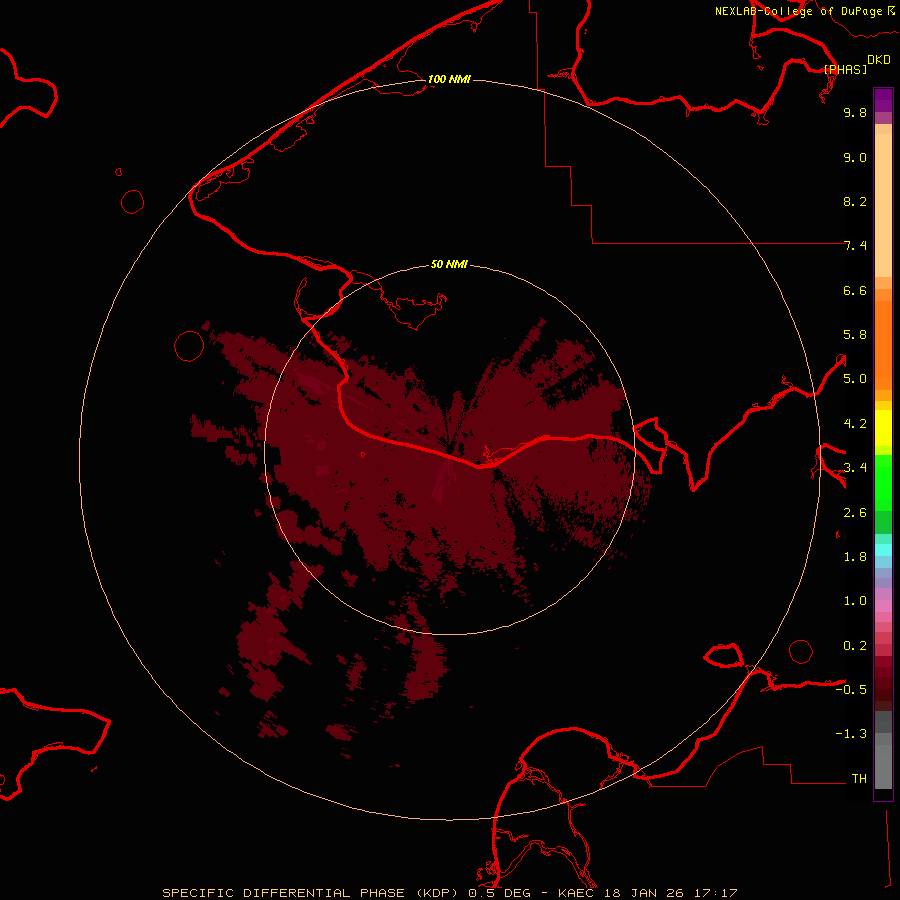
Task: Click the KAEC radar site identifier
Action: (576, 893)
